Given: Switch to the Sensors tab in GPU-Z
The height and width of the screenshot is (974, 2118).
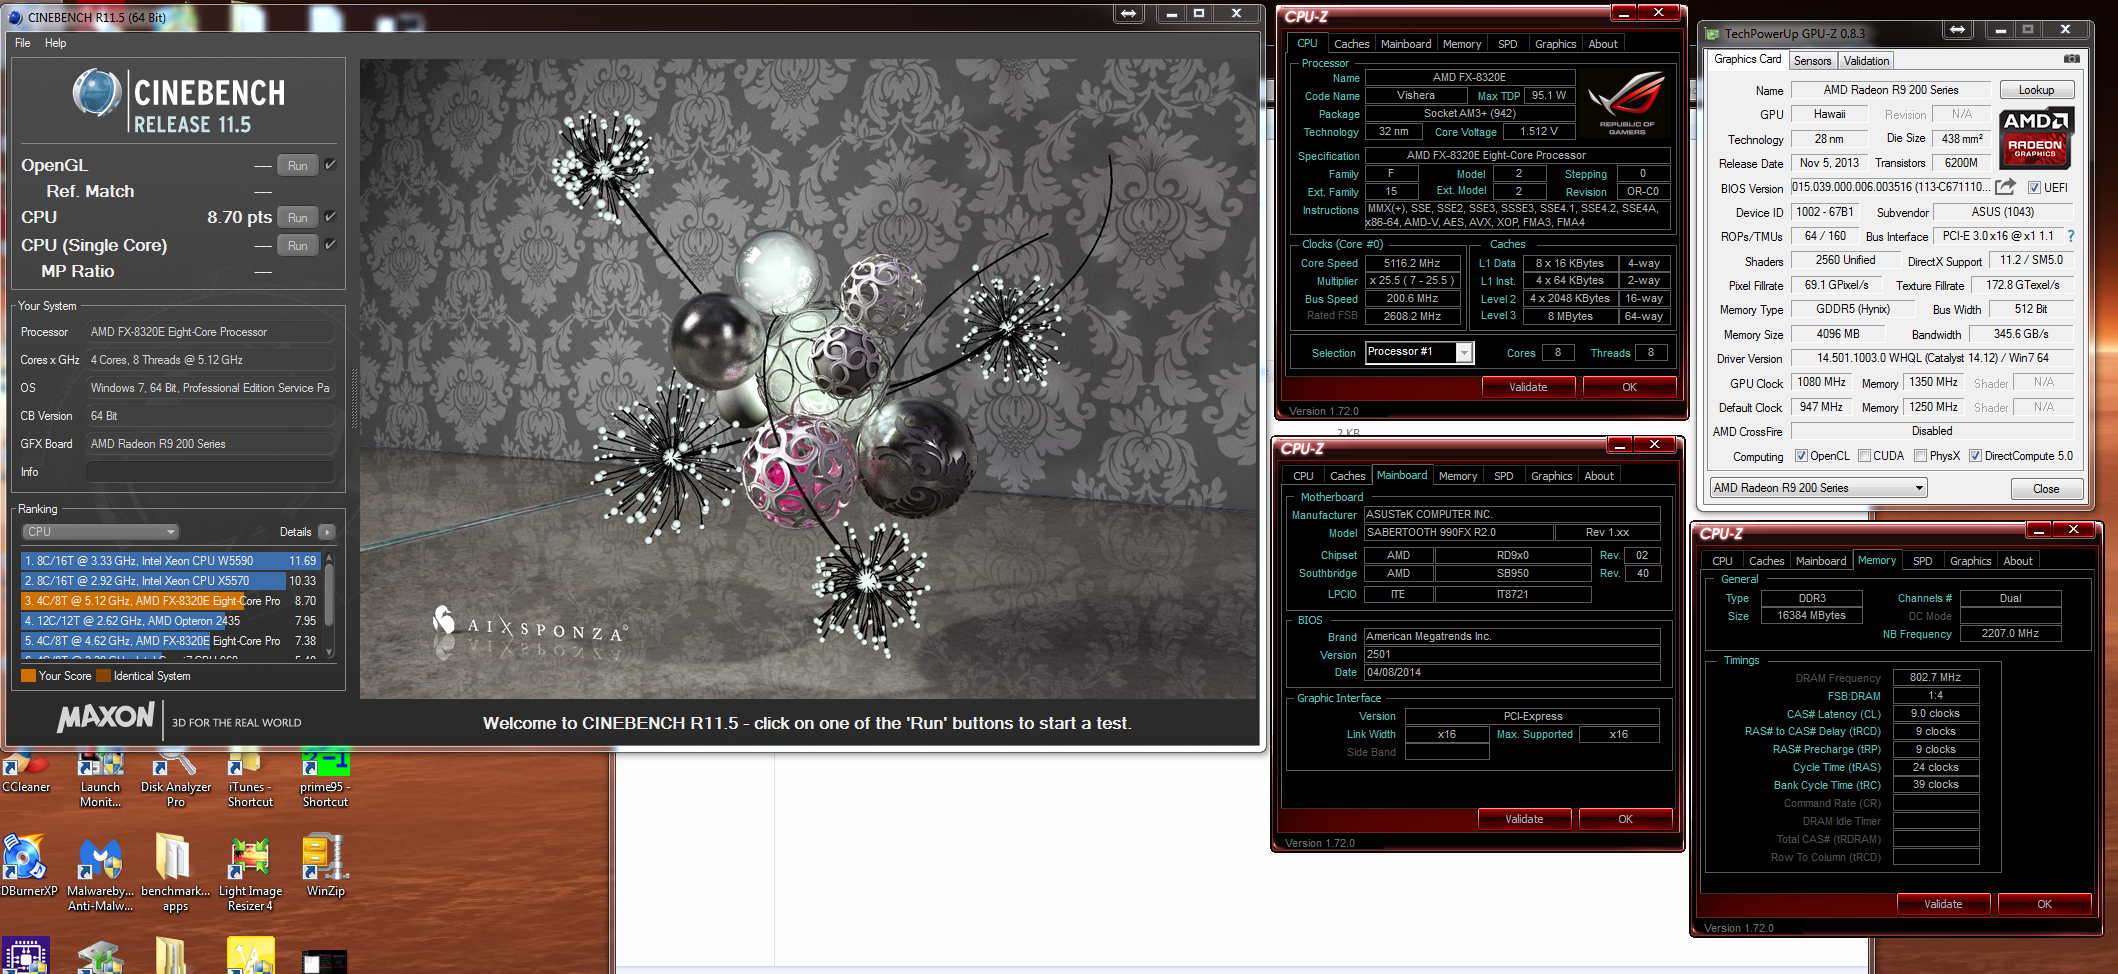Looking at the screenshot, I should [1812, 61].
